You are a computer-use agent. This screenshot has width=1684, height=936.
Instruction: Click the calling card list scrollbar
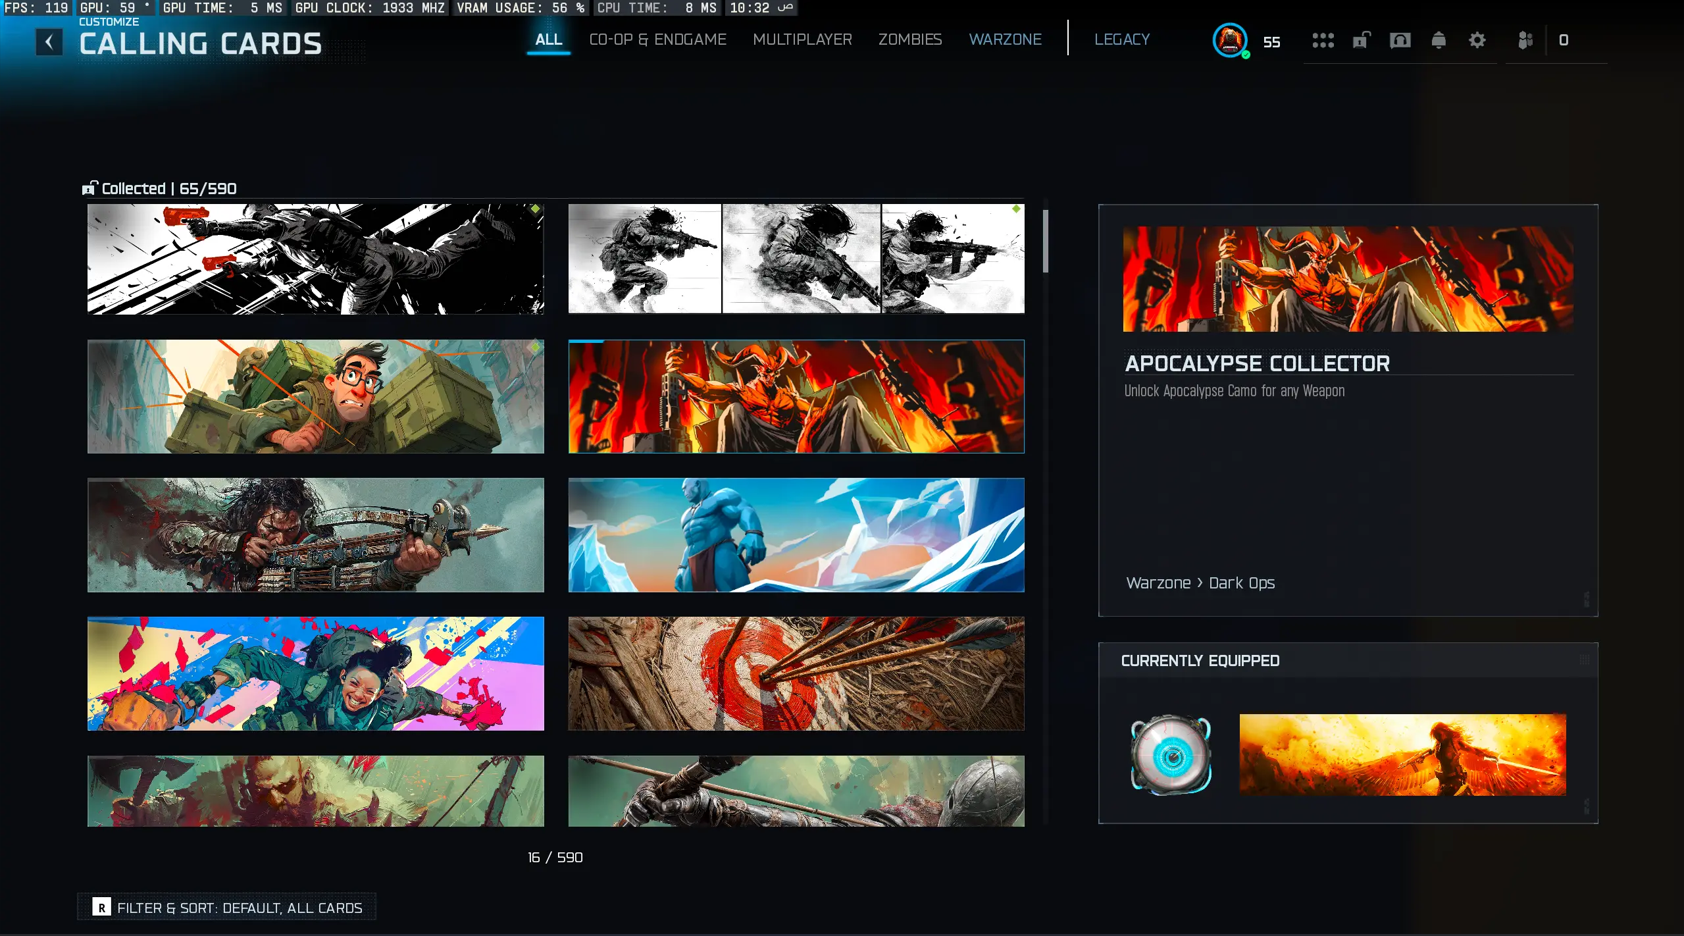pos(1046,240)
